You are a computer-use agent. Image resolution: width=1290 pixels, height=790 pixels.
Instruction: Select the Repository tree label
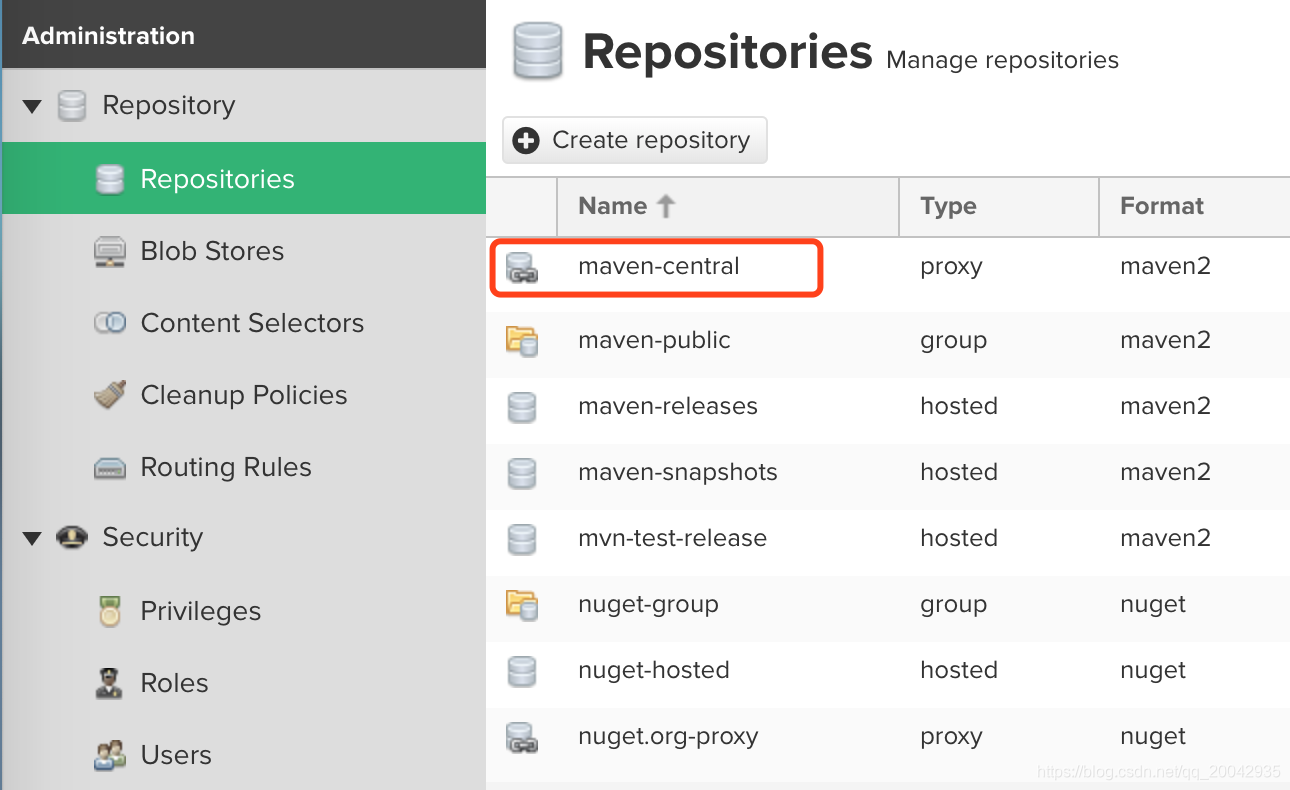pyautogui.click(x=169, y=105)
